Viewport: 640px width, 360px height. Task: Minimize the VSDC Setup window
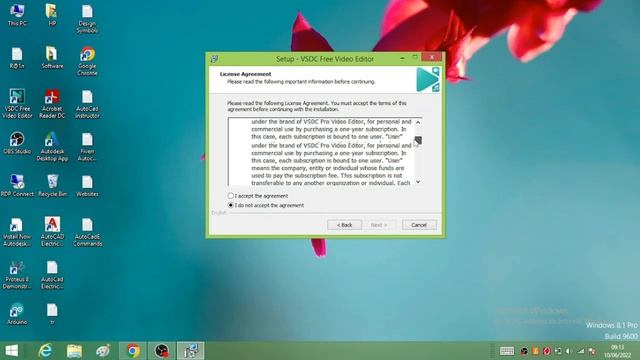coord(402,58)
